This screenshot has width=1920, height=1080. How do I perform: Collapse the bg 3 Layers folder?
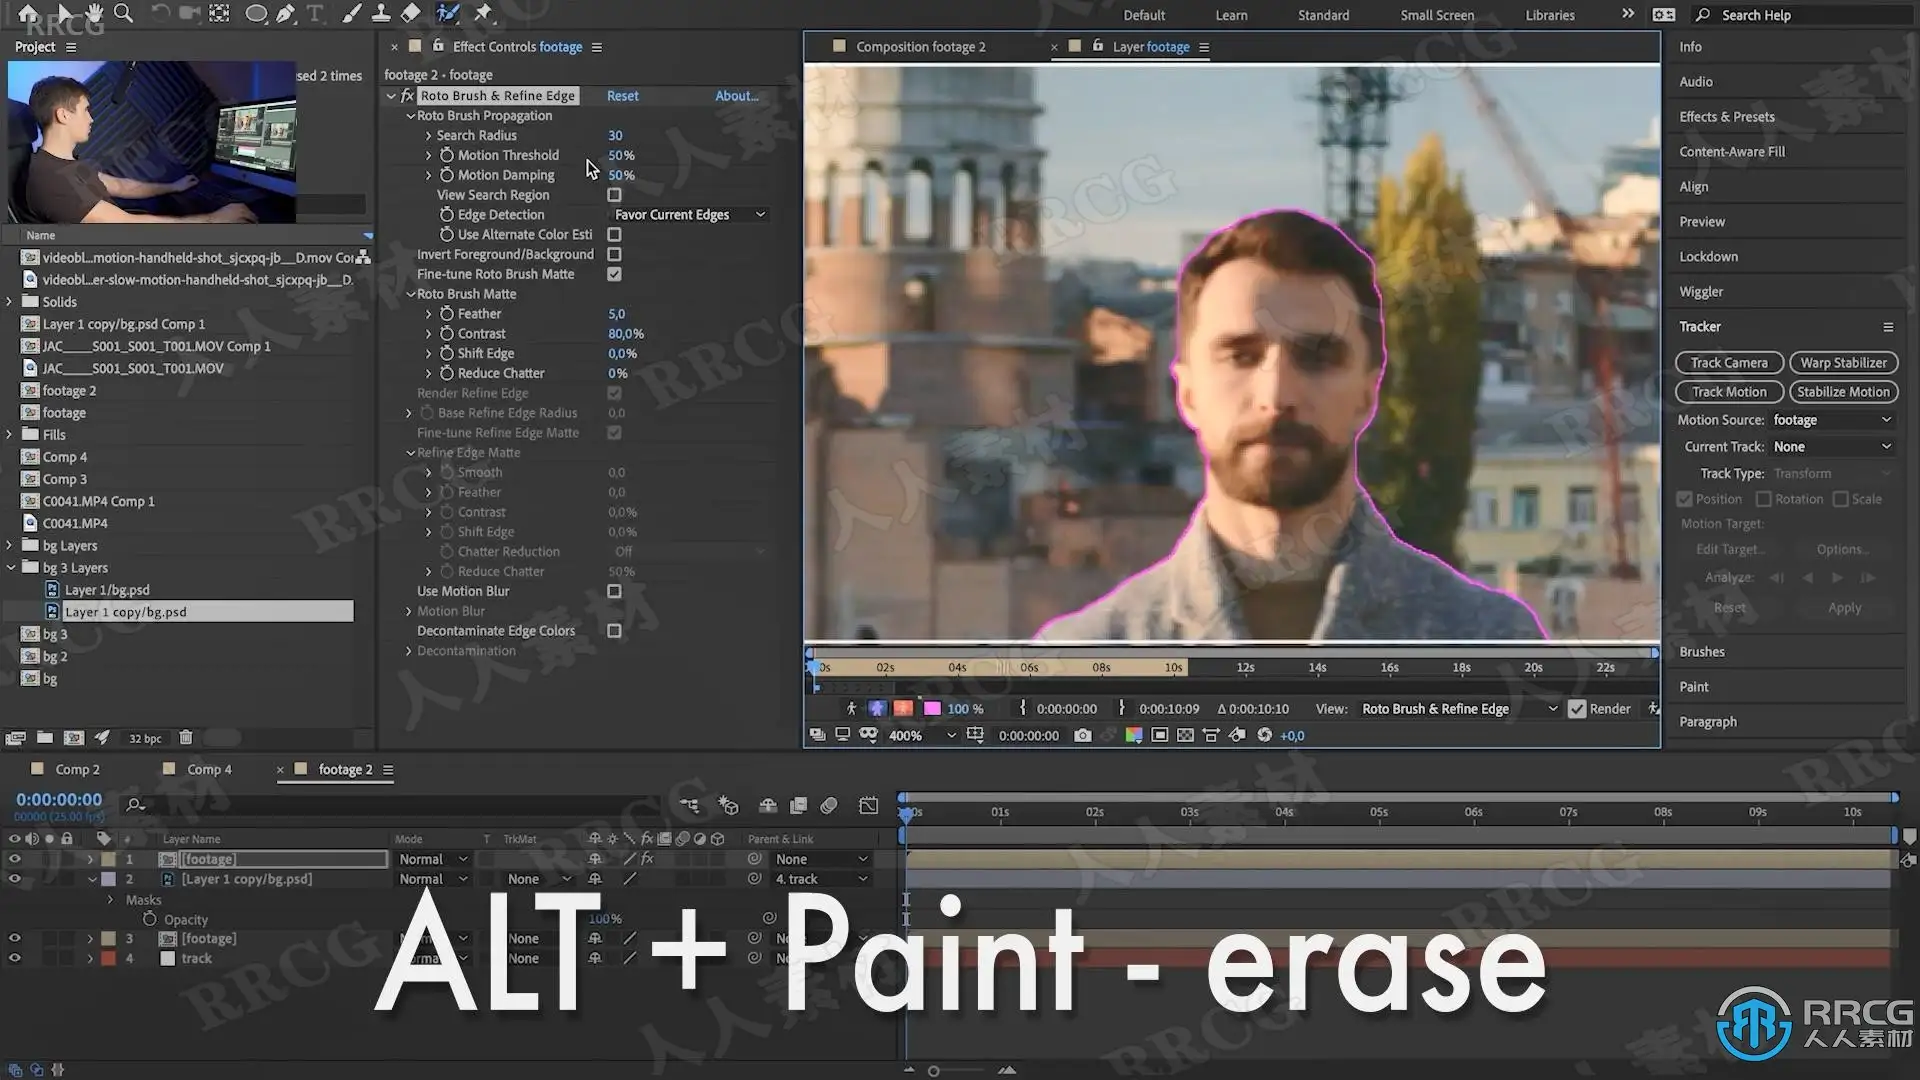click(x=11, y=568)
